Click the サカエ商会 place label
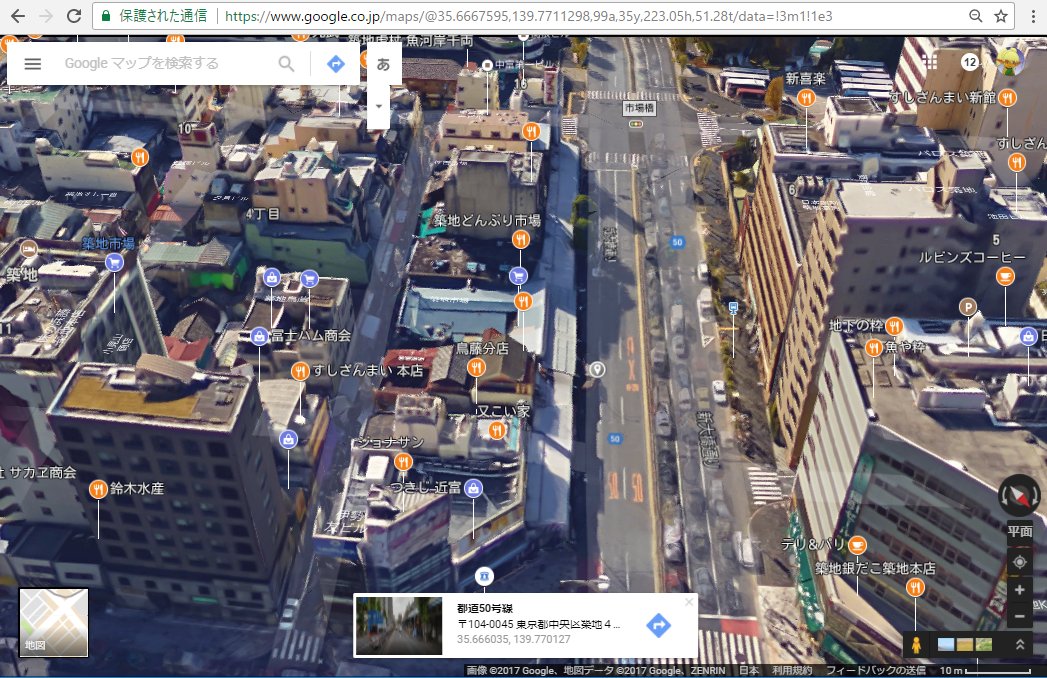The width and height of the screenshot is (1047, 678). point(41,472)
